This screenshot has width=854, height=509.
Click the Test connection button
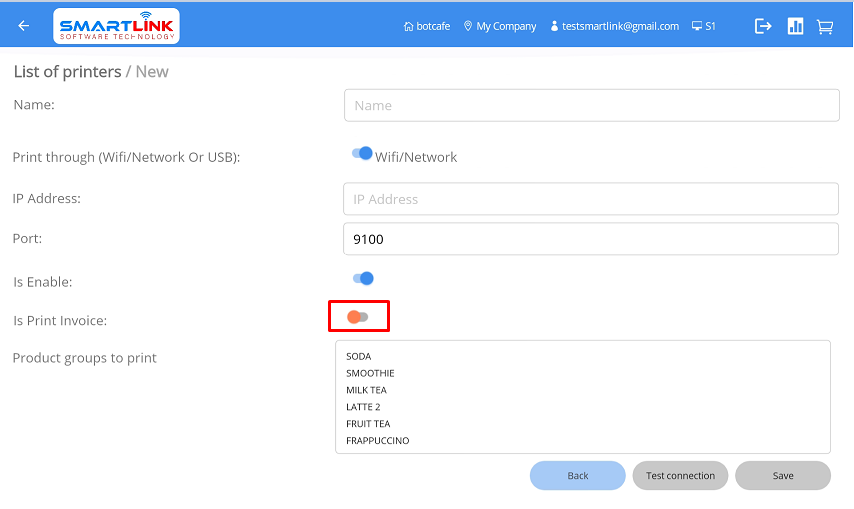pos(680,476)
